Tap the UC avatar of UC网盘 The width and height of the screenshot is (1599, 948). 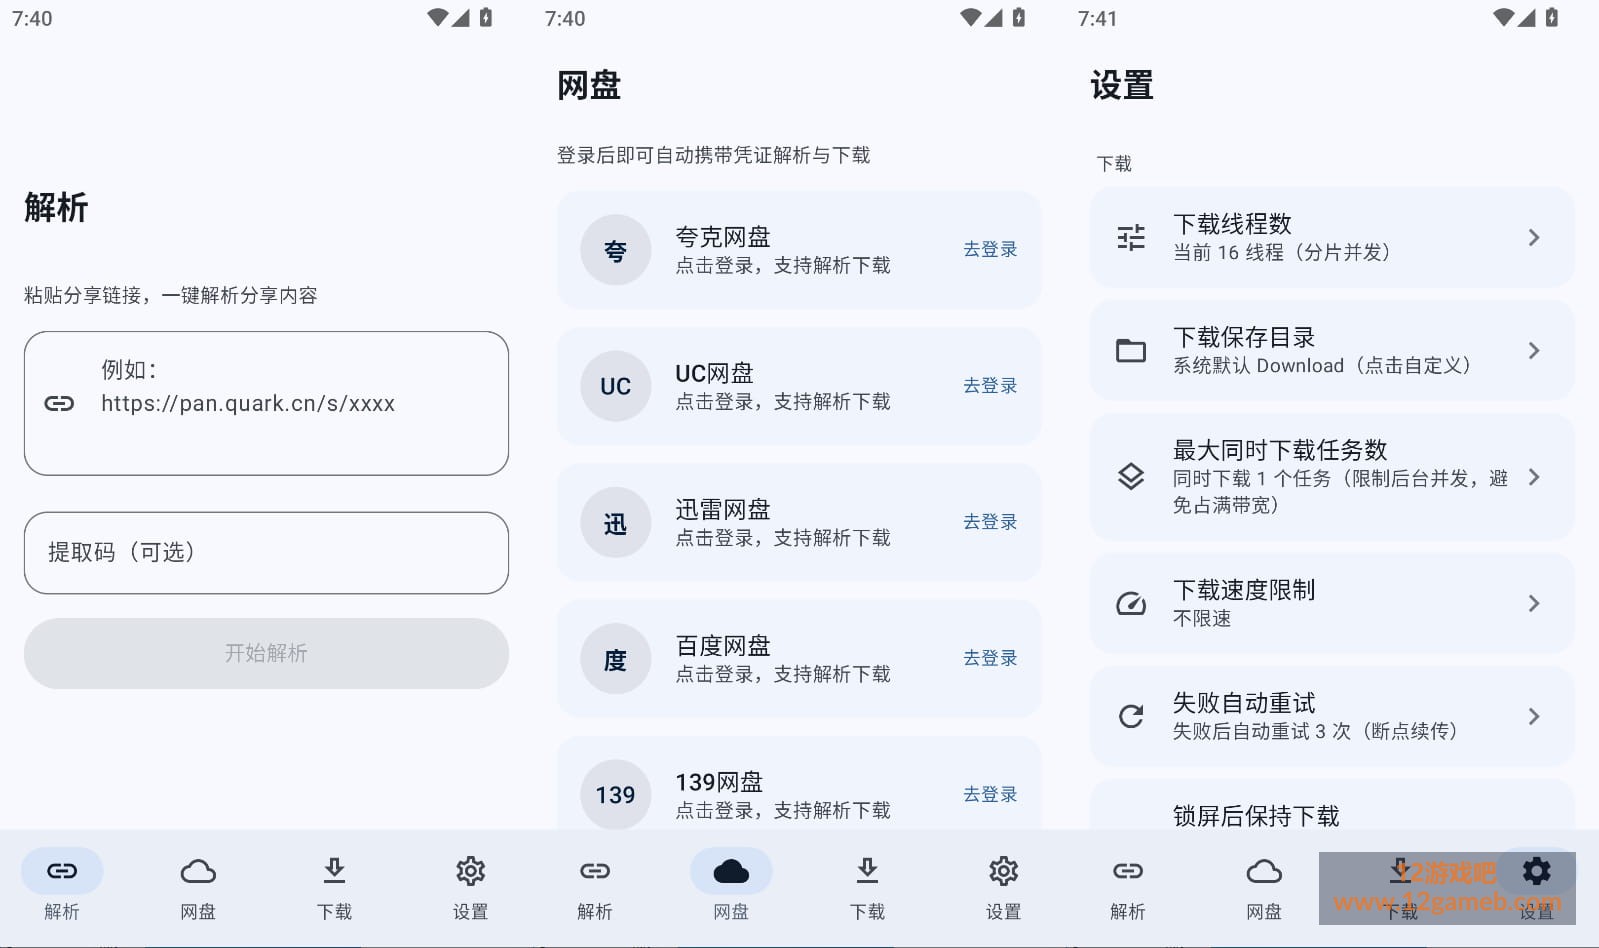tap(615, 386)
